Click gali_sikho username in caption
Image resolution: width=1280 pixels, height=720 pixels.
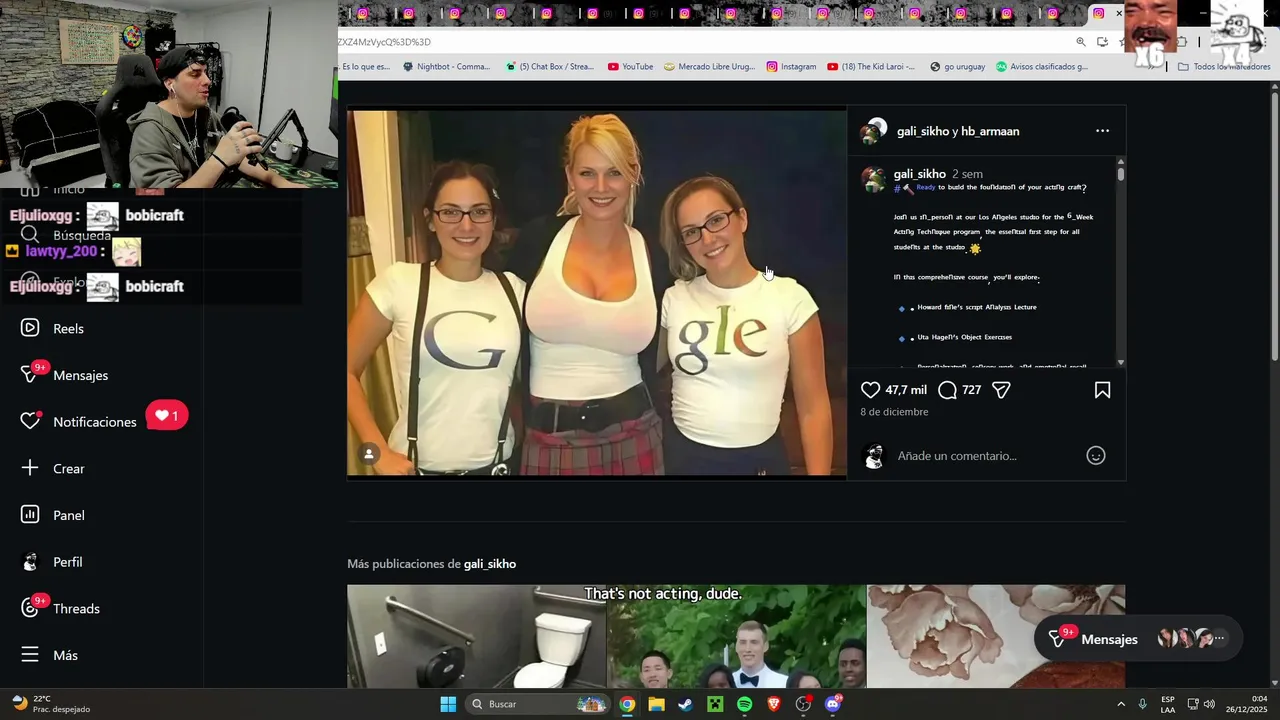919,174
